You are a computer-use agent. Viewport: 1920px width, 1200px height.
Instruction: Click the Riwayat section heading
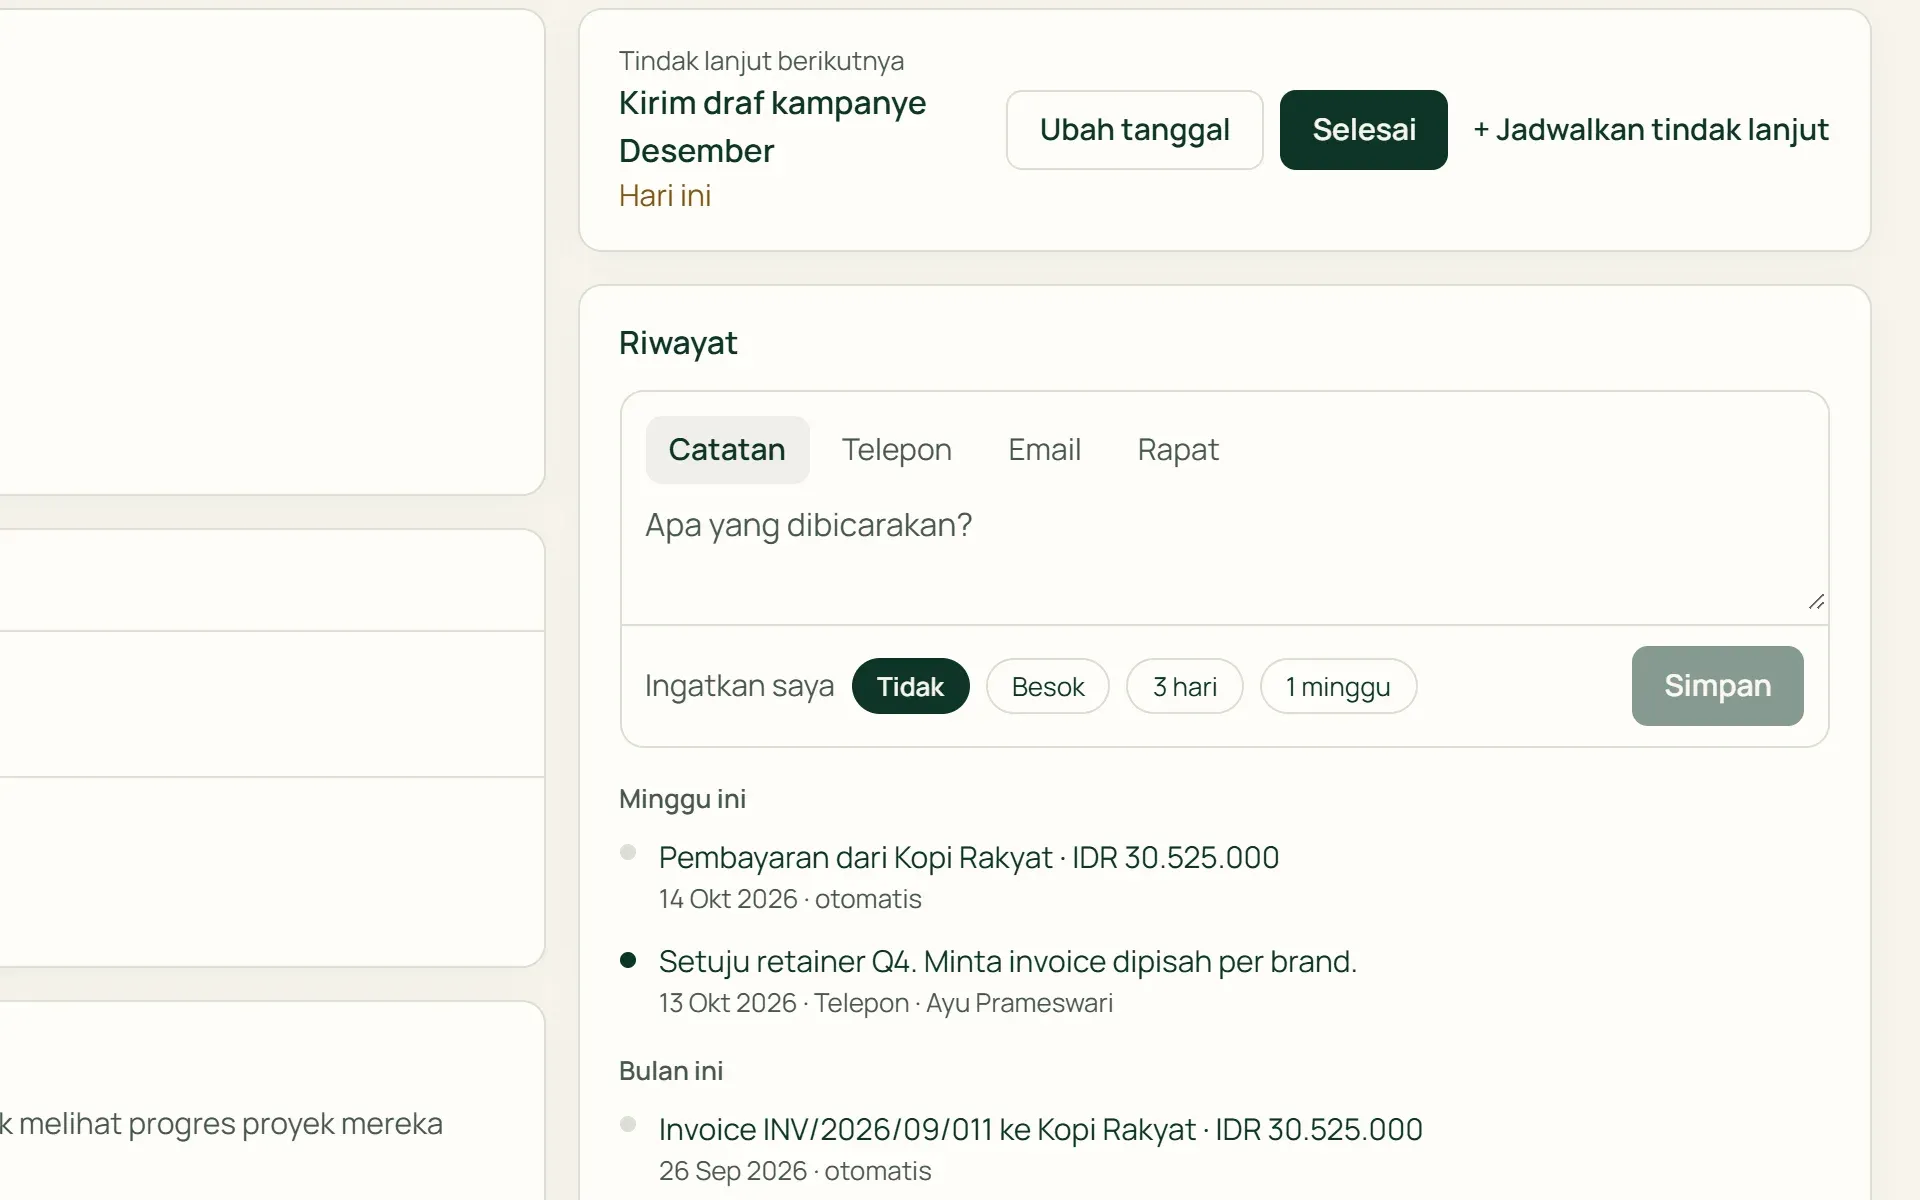pos(678,343)
